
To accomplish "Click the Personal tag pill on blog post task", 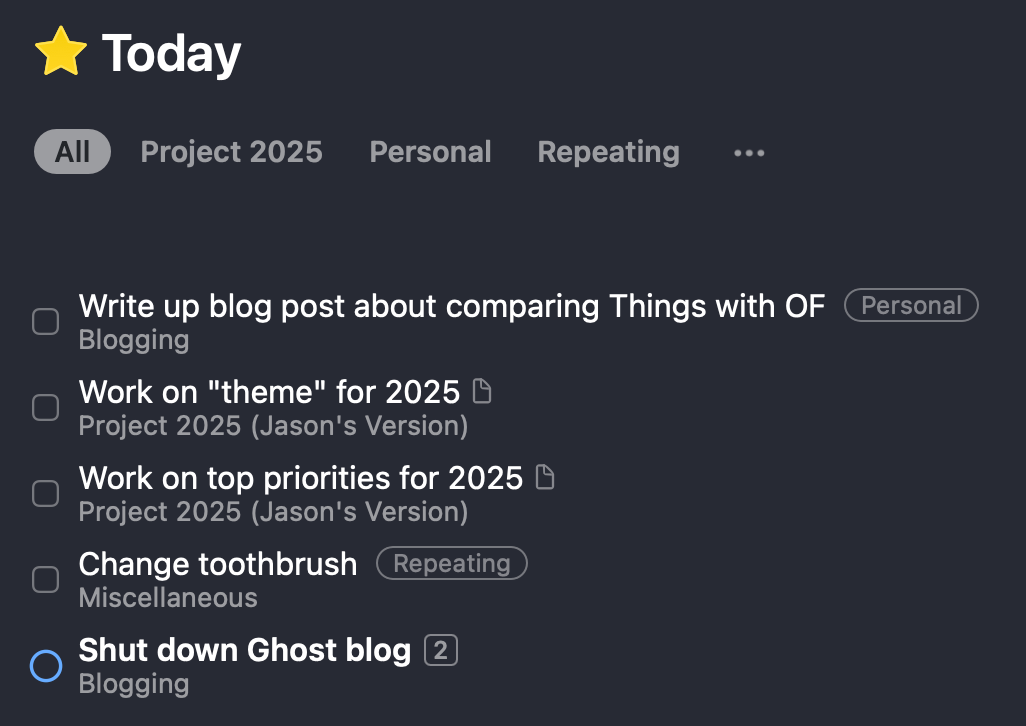I will tap(911, 305).
